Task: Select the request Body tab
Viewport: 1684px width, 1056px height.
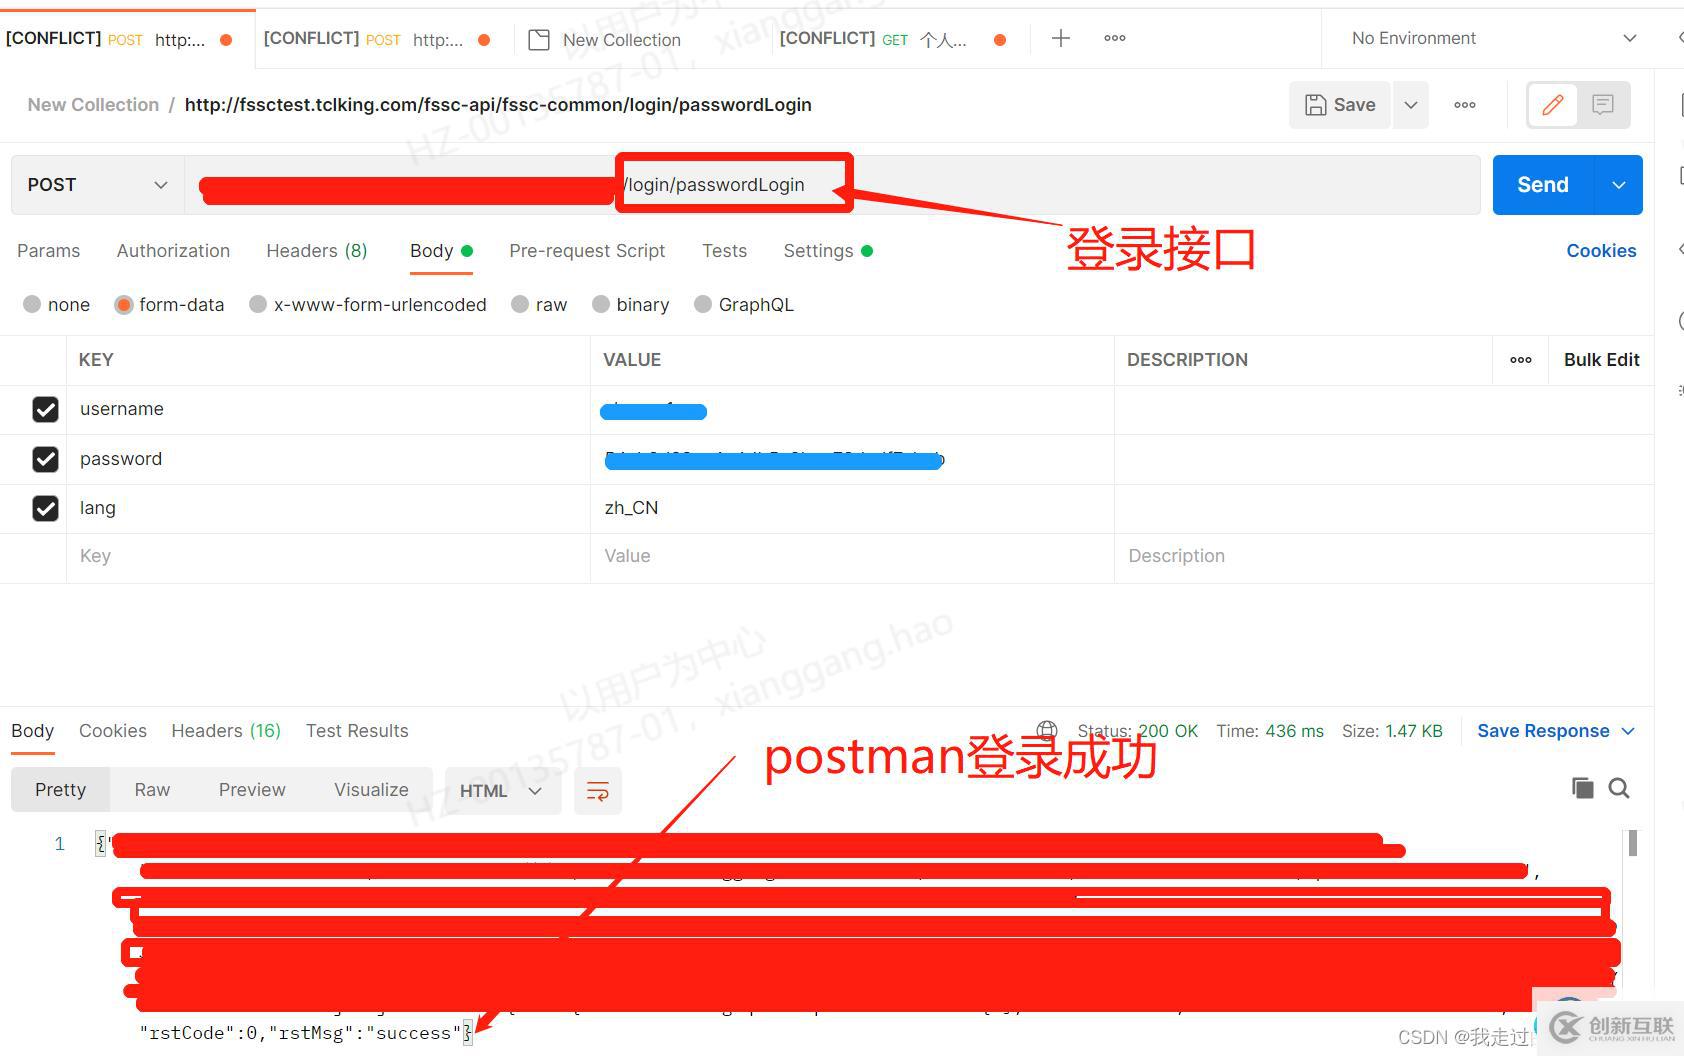Action: point(441,251)
